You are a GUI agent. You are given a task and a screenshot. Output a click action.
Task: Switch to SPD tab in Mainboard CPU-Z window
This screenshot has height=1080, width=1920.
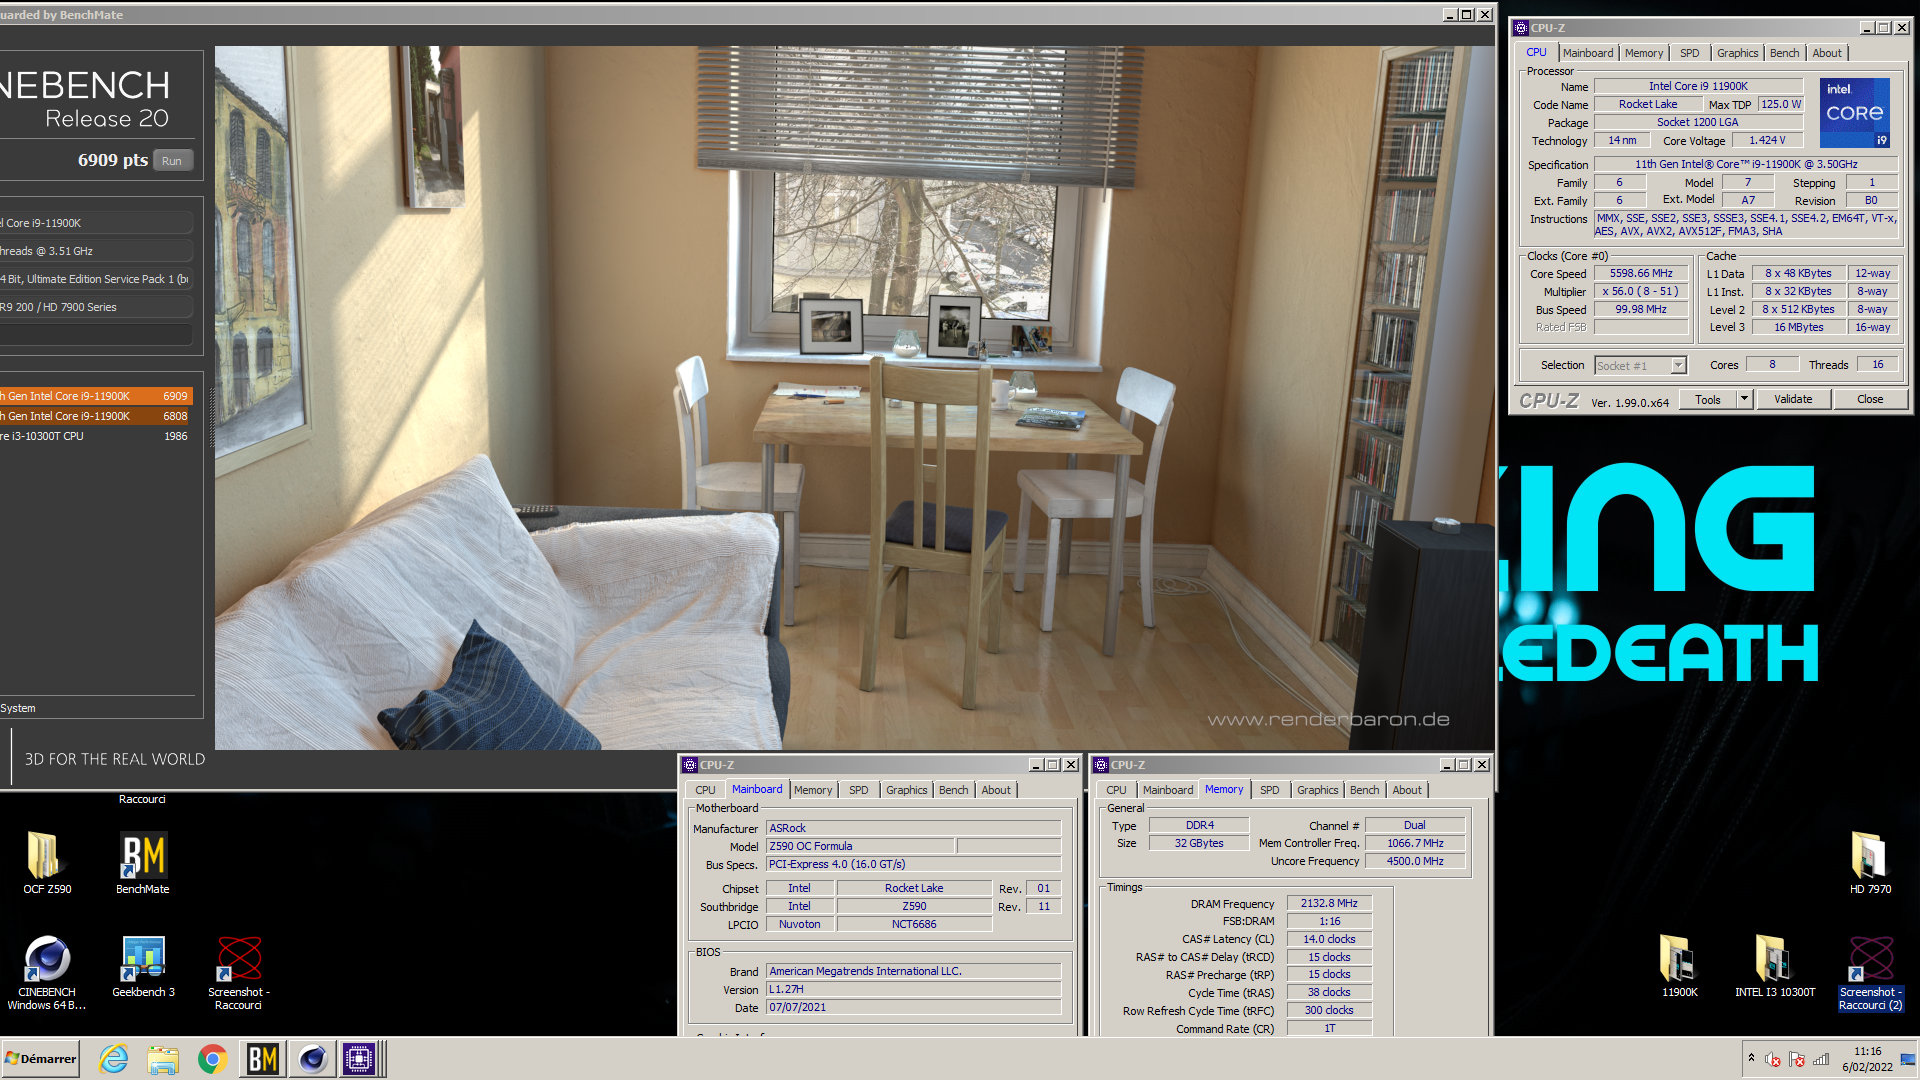pos(859,790)
